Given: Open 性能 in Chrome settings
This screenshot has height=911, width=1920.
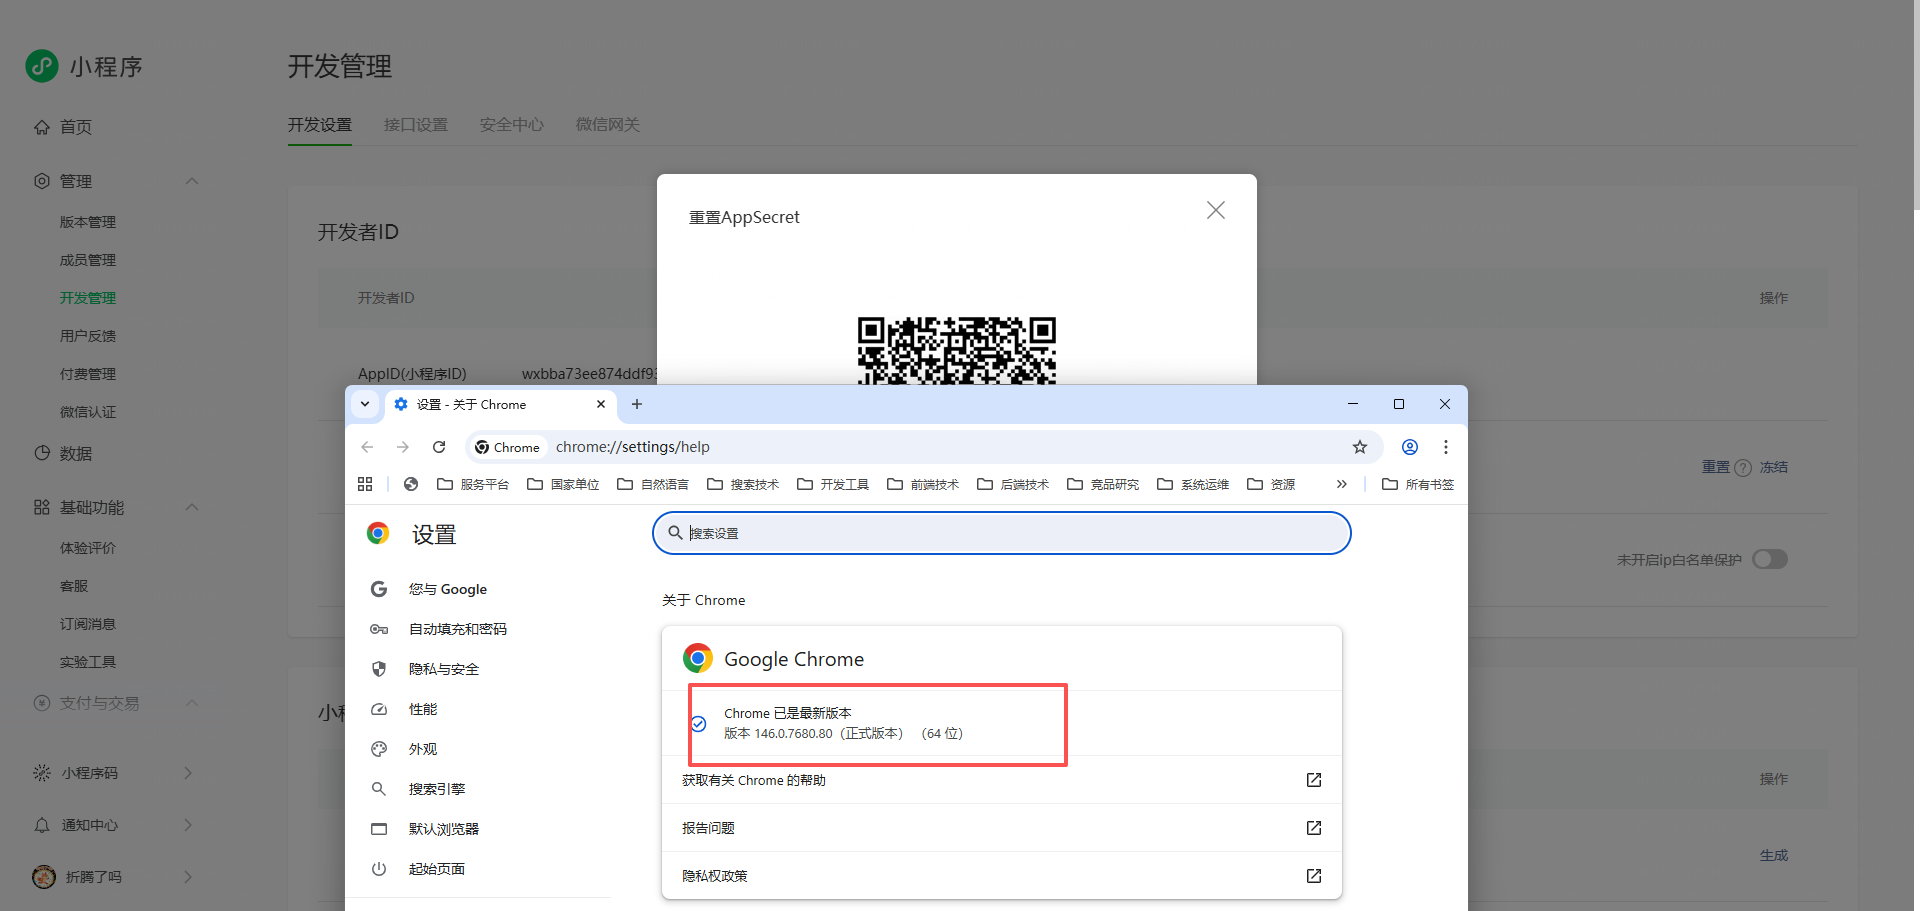Looking at the screenshot, I should point(423,709).
